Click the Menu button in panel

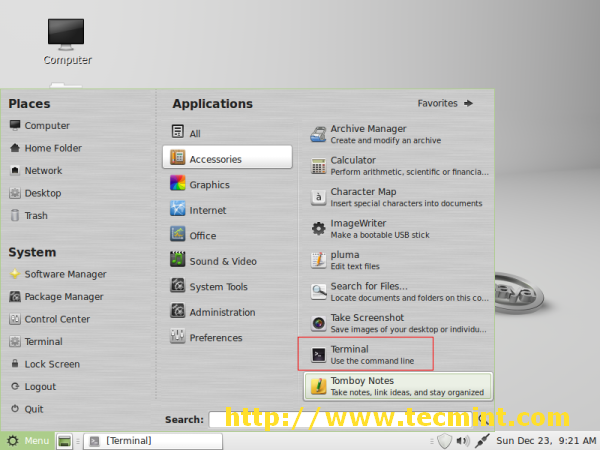(x=28, y=441)
